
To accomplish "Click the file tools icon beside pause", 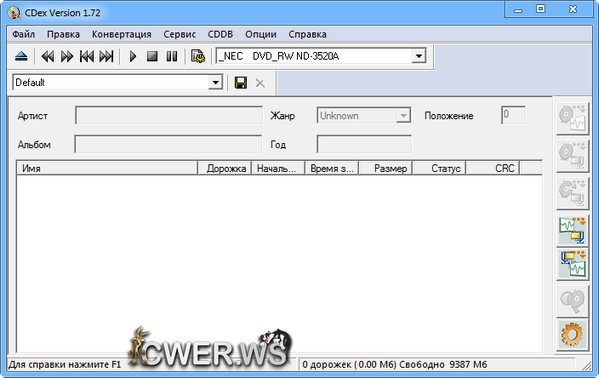I will tap(198, 56).
